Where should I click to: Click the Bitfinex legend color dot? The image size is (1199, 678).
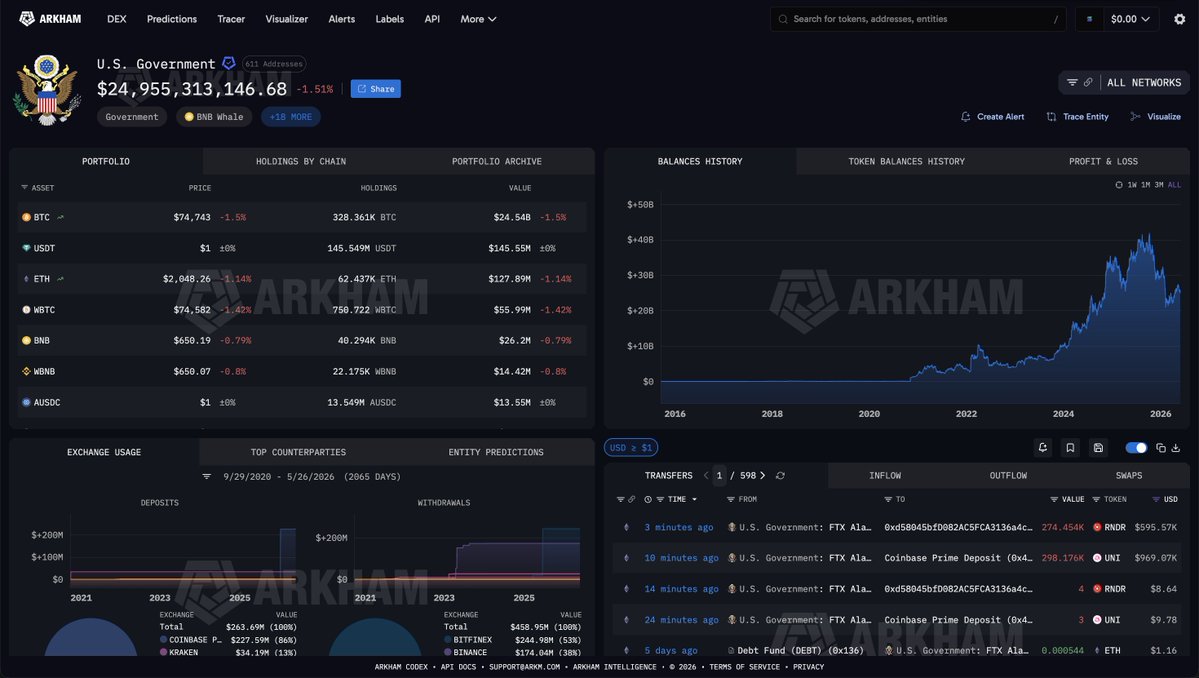coord(448,640)
